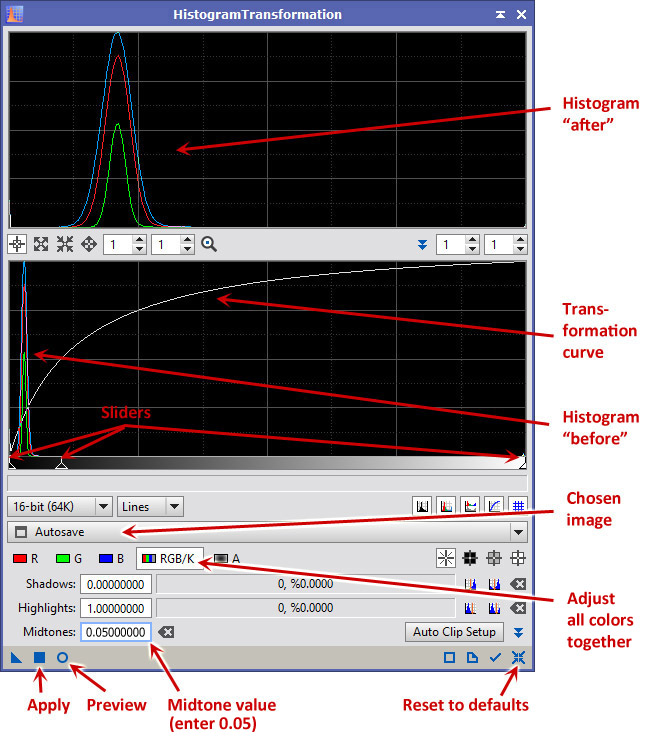Viewport: 650px width, 744px height.
Task: Toggle the blue double-arrow above output zoom spinboxes
Action: pos(422,245)
